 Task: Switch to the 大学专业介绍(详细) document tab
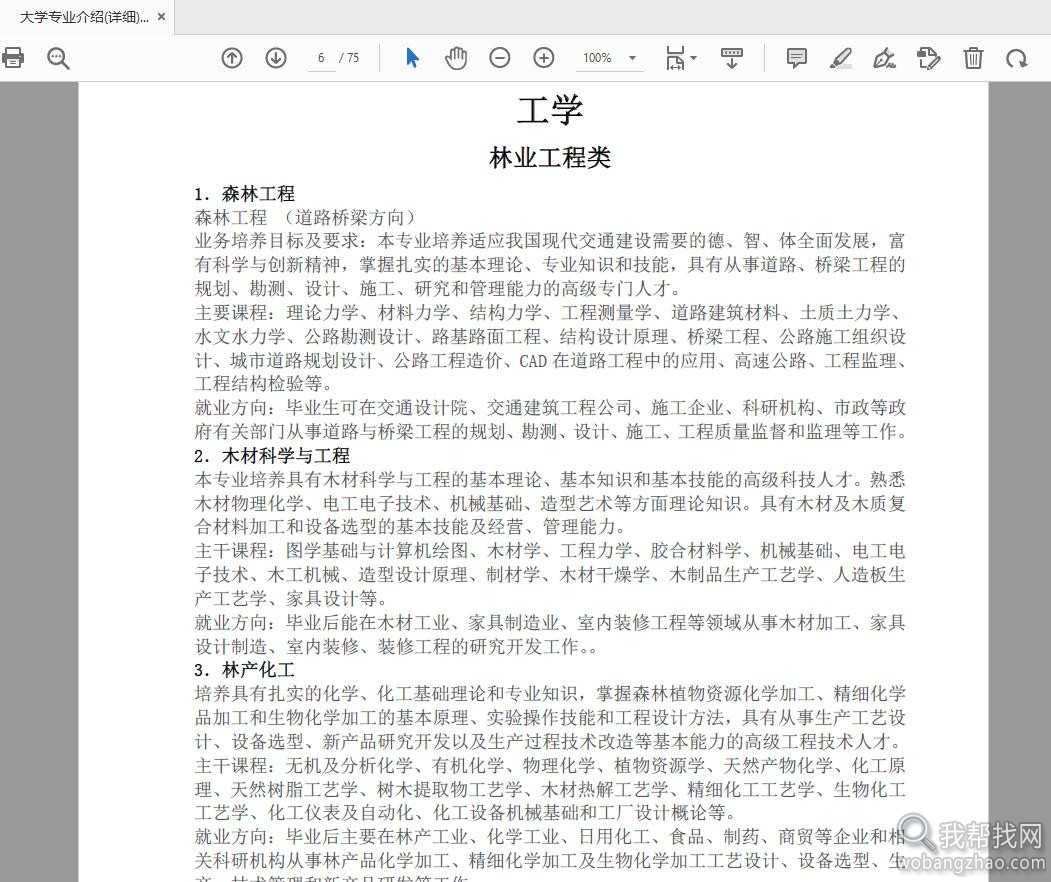point(84,17)
